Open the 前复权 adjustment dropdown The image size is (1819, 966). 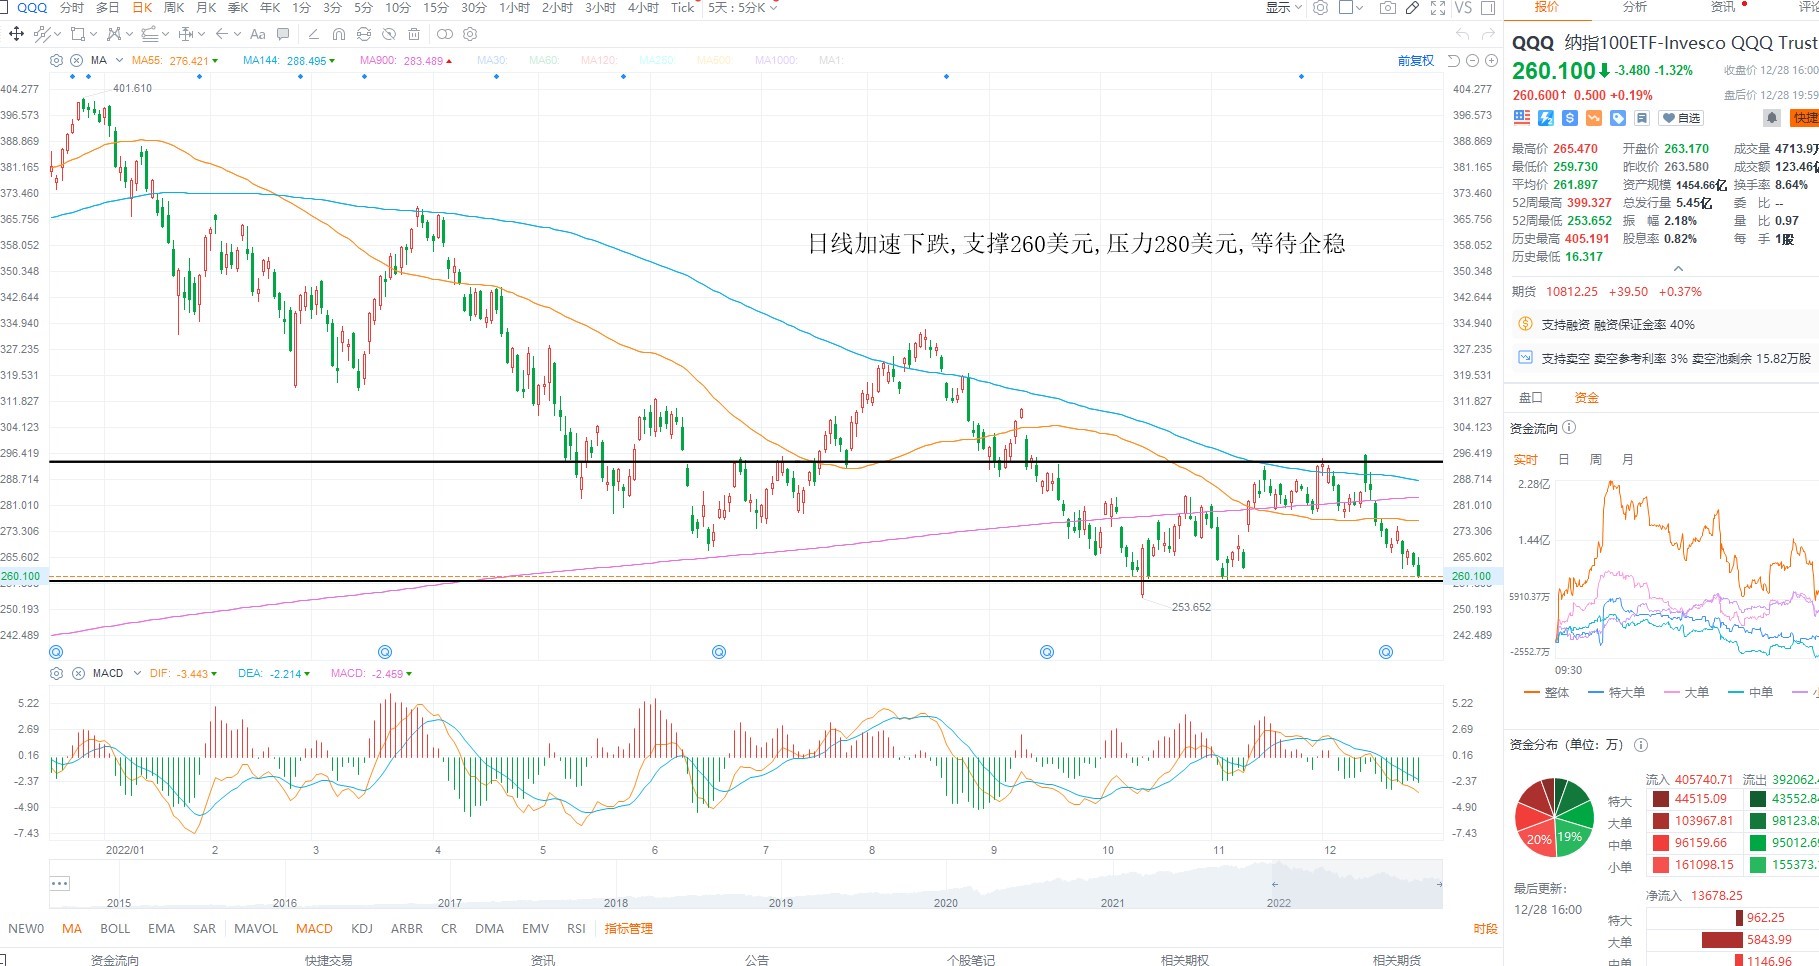1416,61
